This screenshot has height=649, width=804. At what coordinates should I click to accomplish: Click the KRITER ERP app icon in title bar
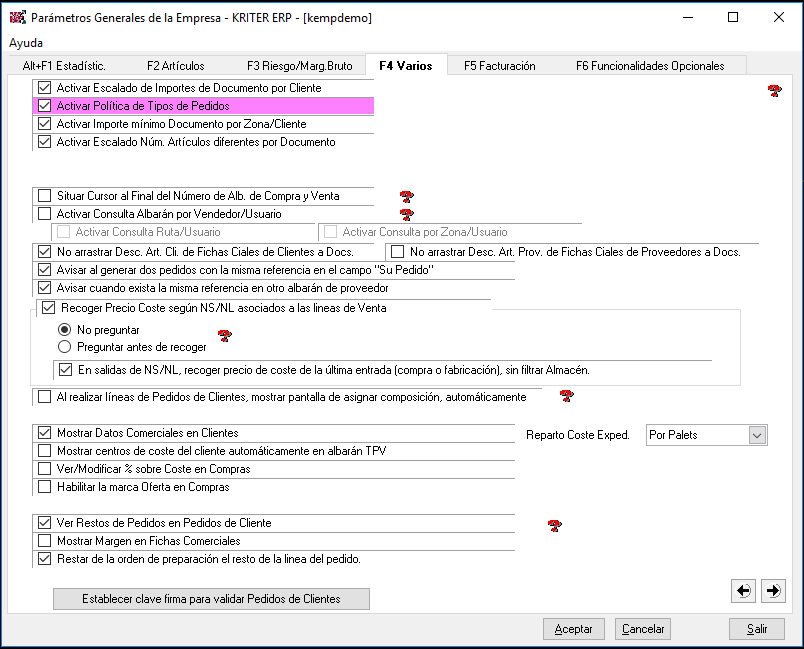point(17,17)
